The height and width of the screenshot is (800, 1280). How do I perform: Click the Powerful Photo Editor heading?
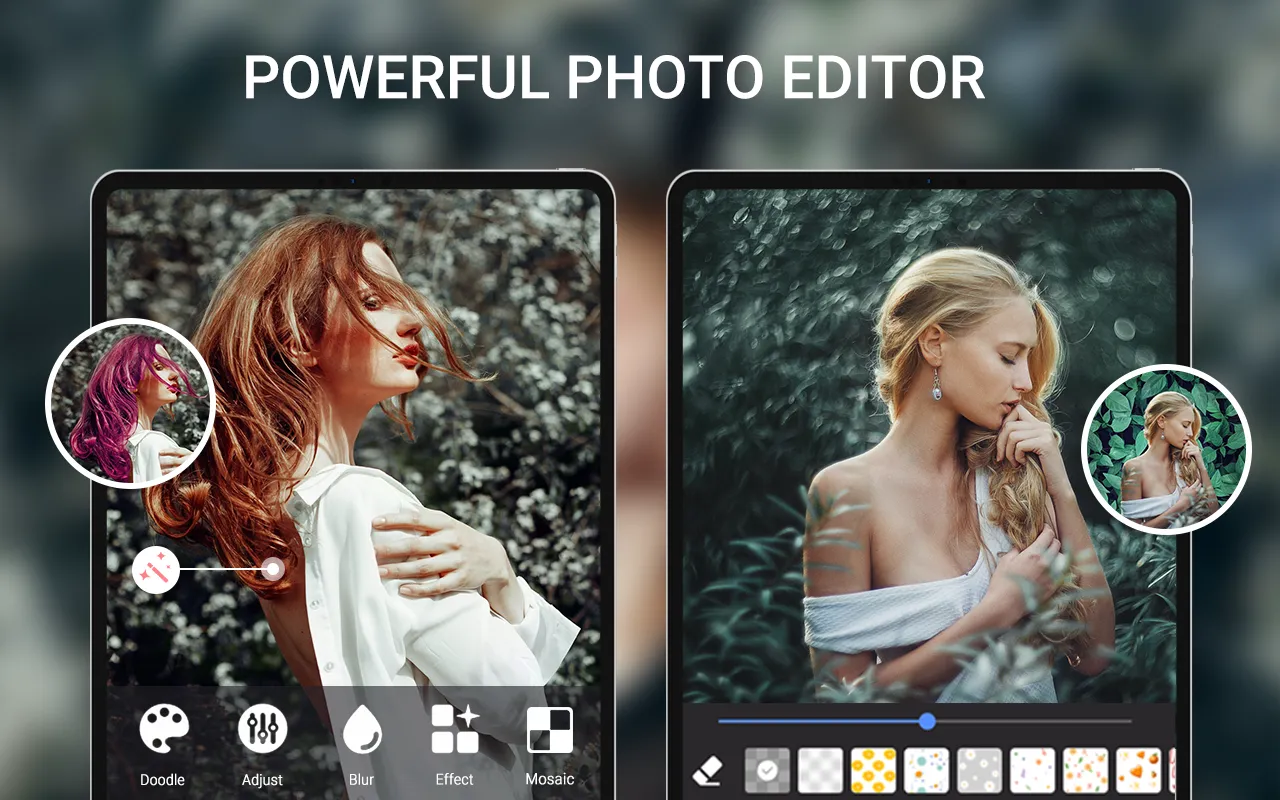[614, 77]
